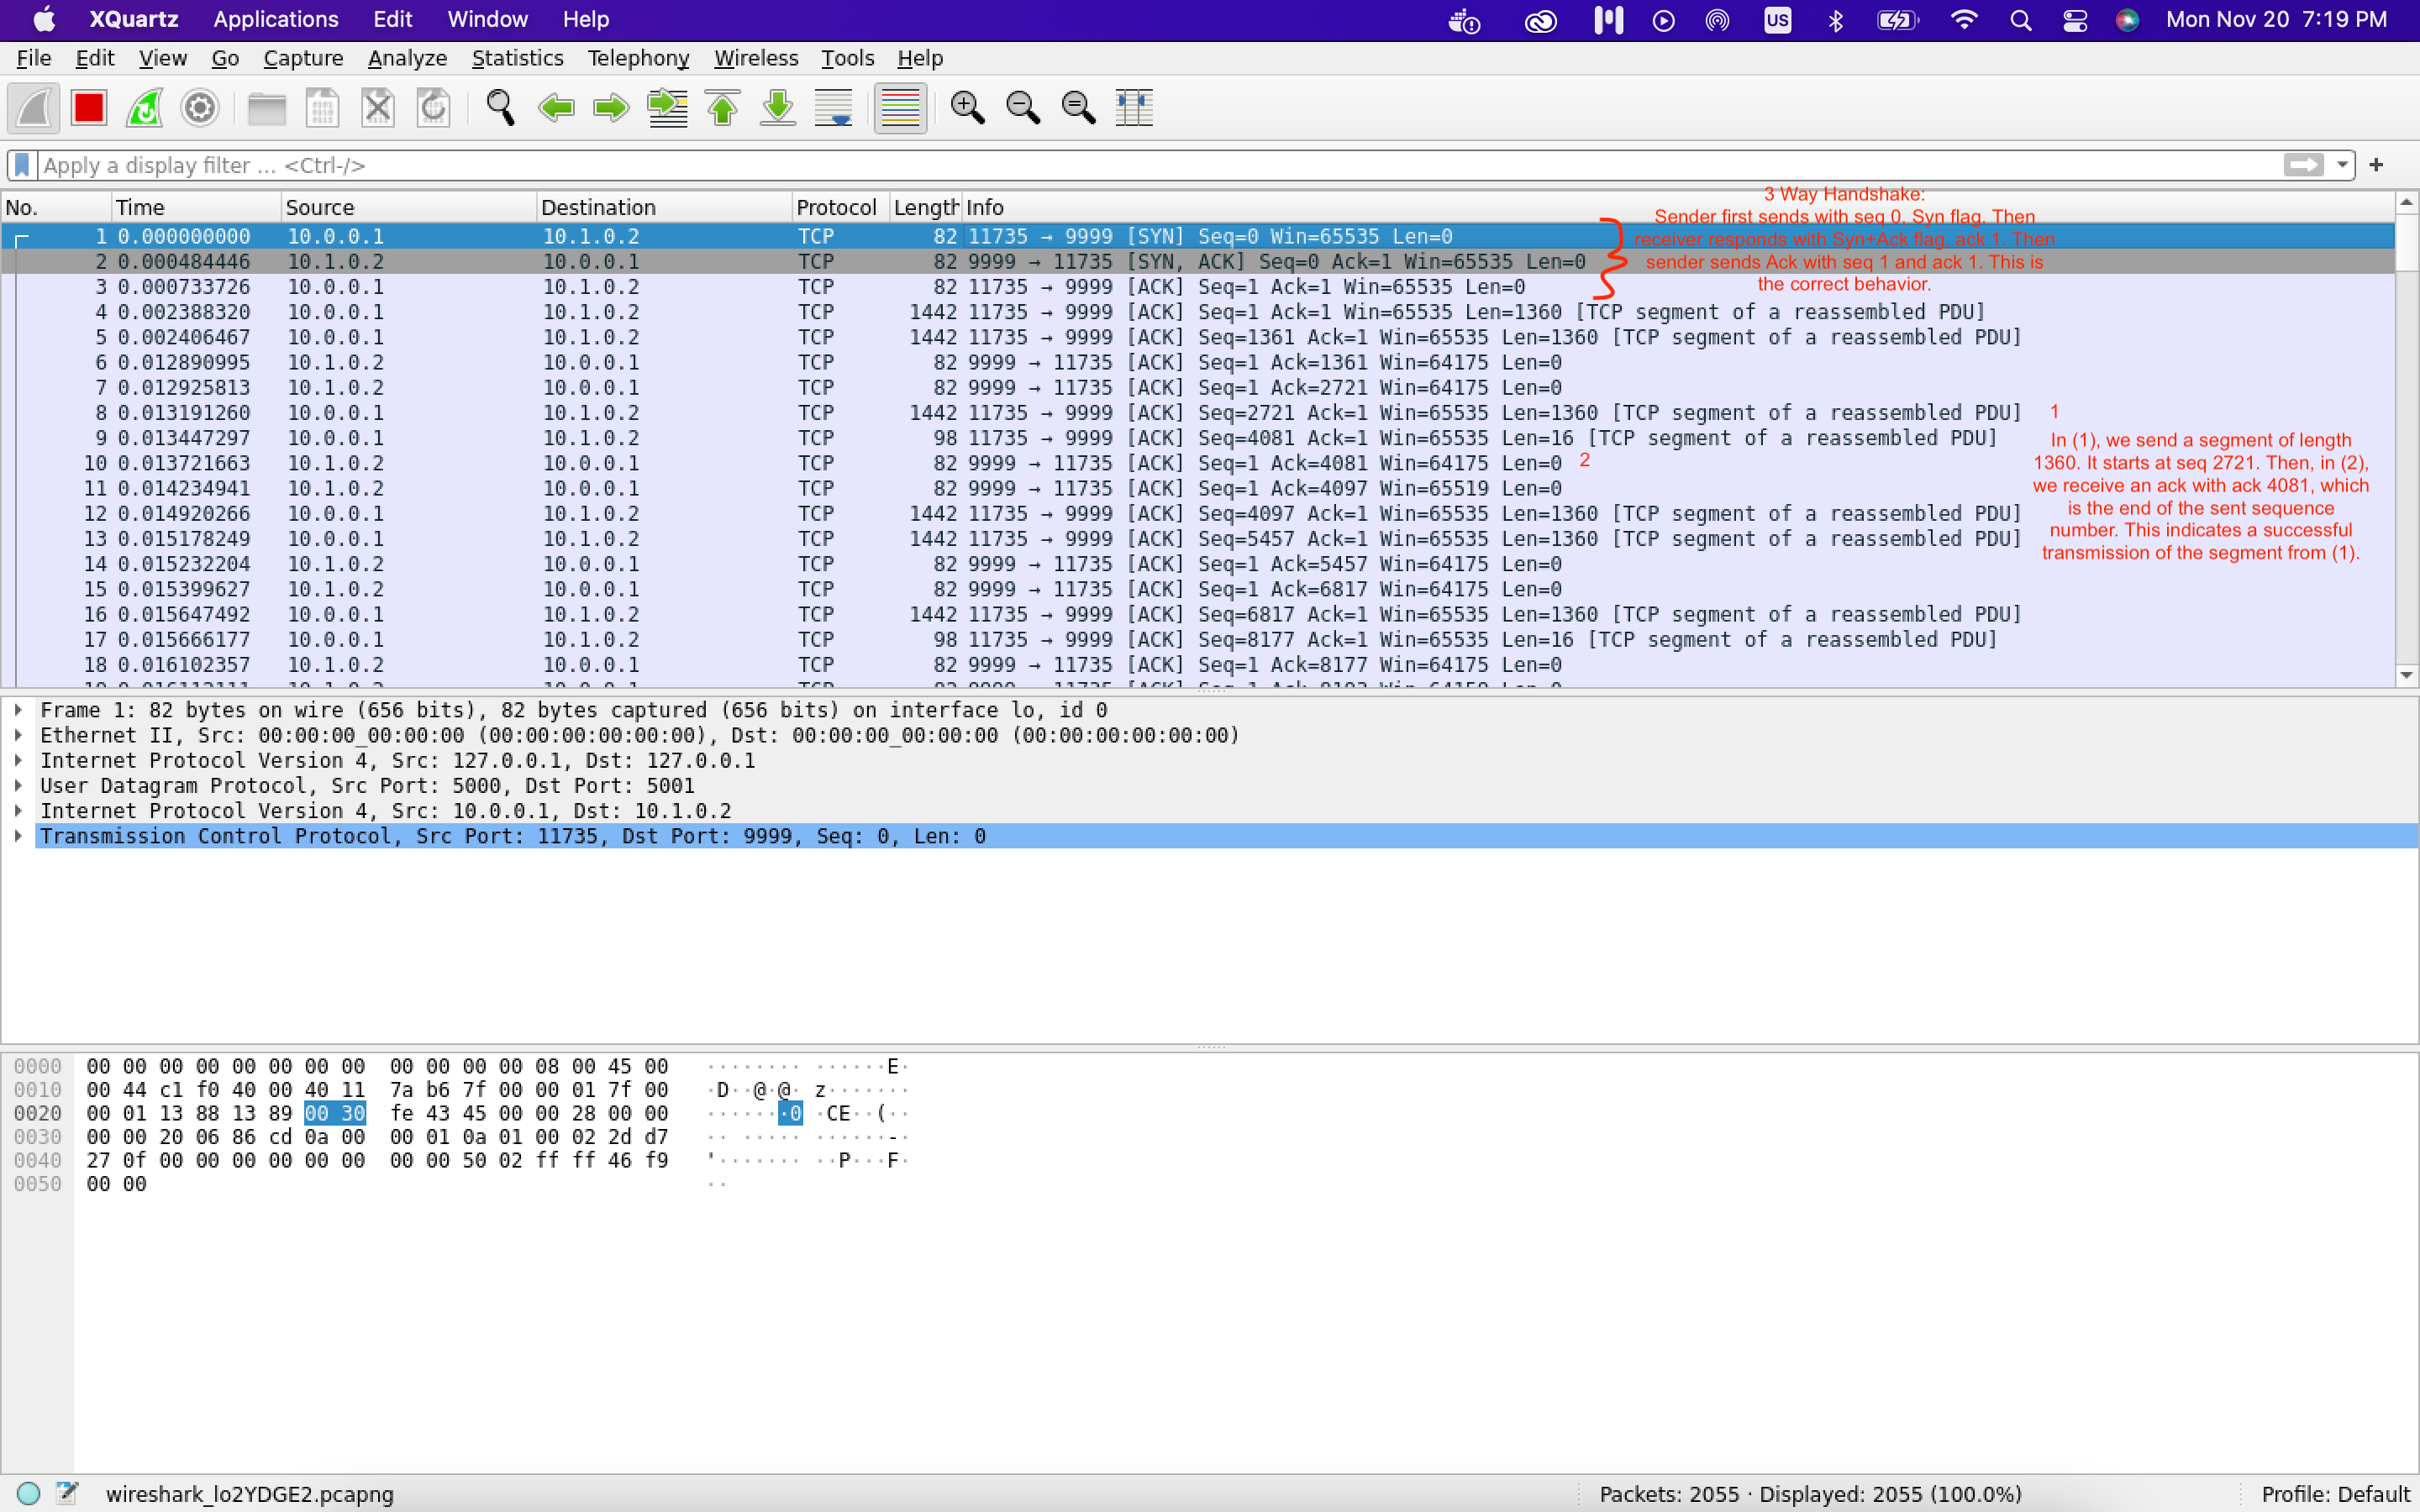This screenshot has width=2420, height=1512.
Task: Expand the Ethernet II details row
Action: point(18,735)
